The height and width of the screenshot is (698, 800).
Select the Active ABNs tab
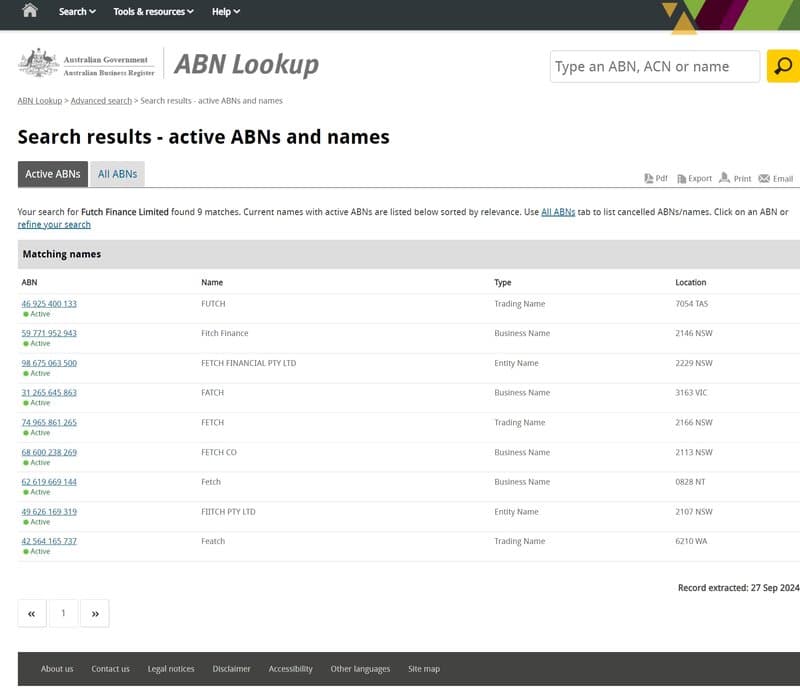pyautogui.click(x=53, y=174)
